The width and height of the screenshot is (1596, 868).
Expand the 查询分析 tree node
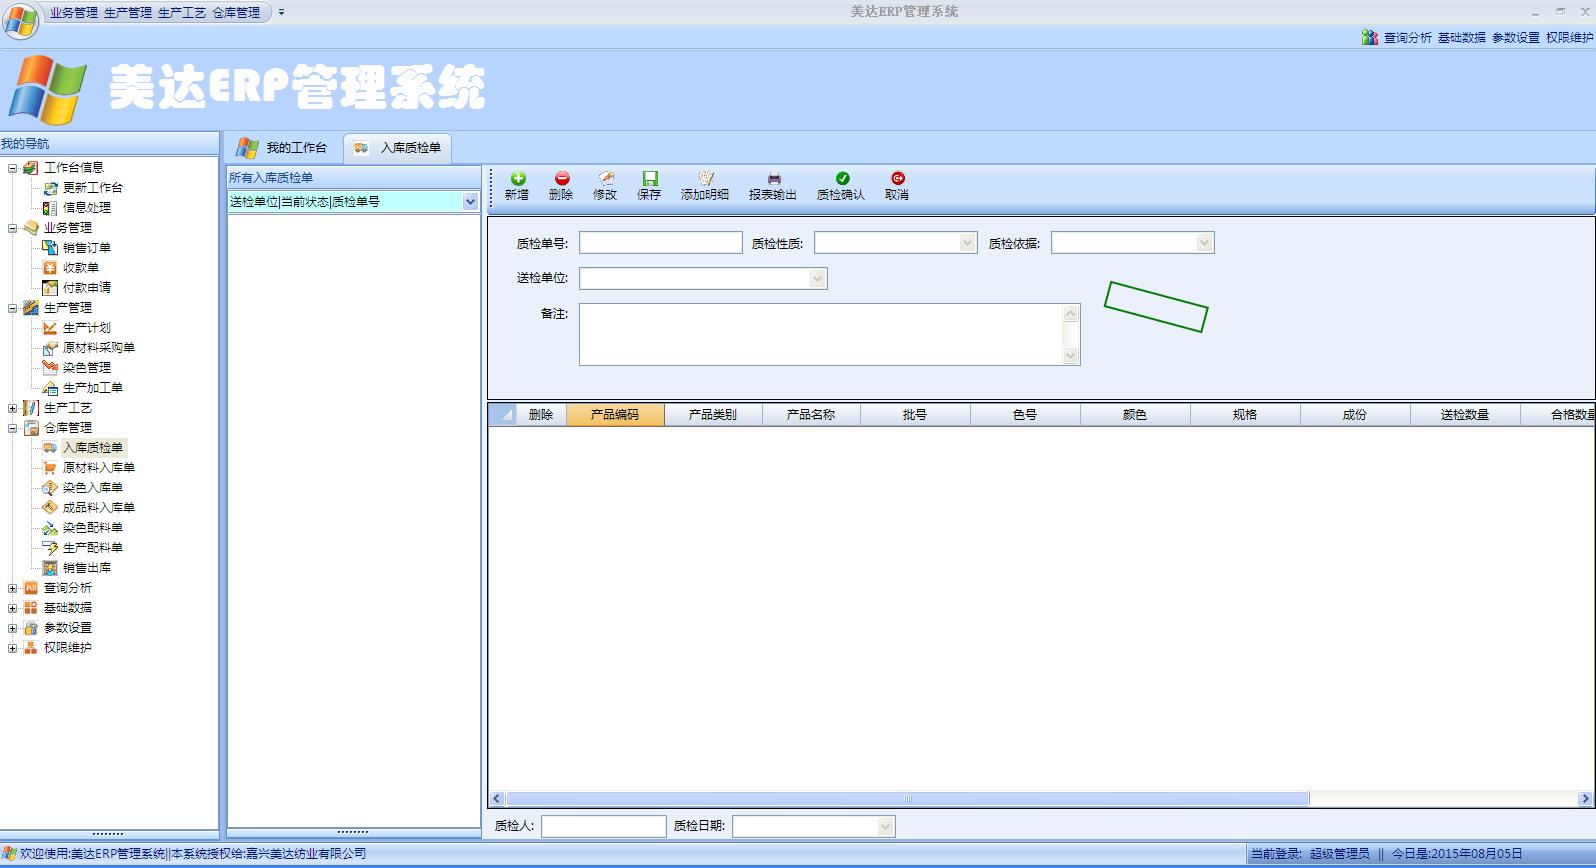[12, 588]
